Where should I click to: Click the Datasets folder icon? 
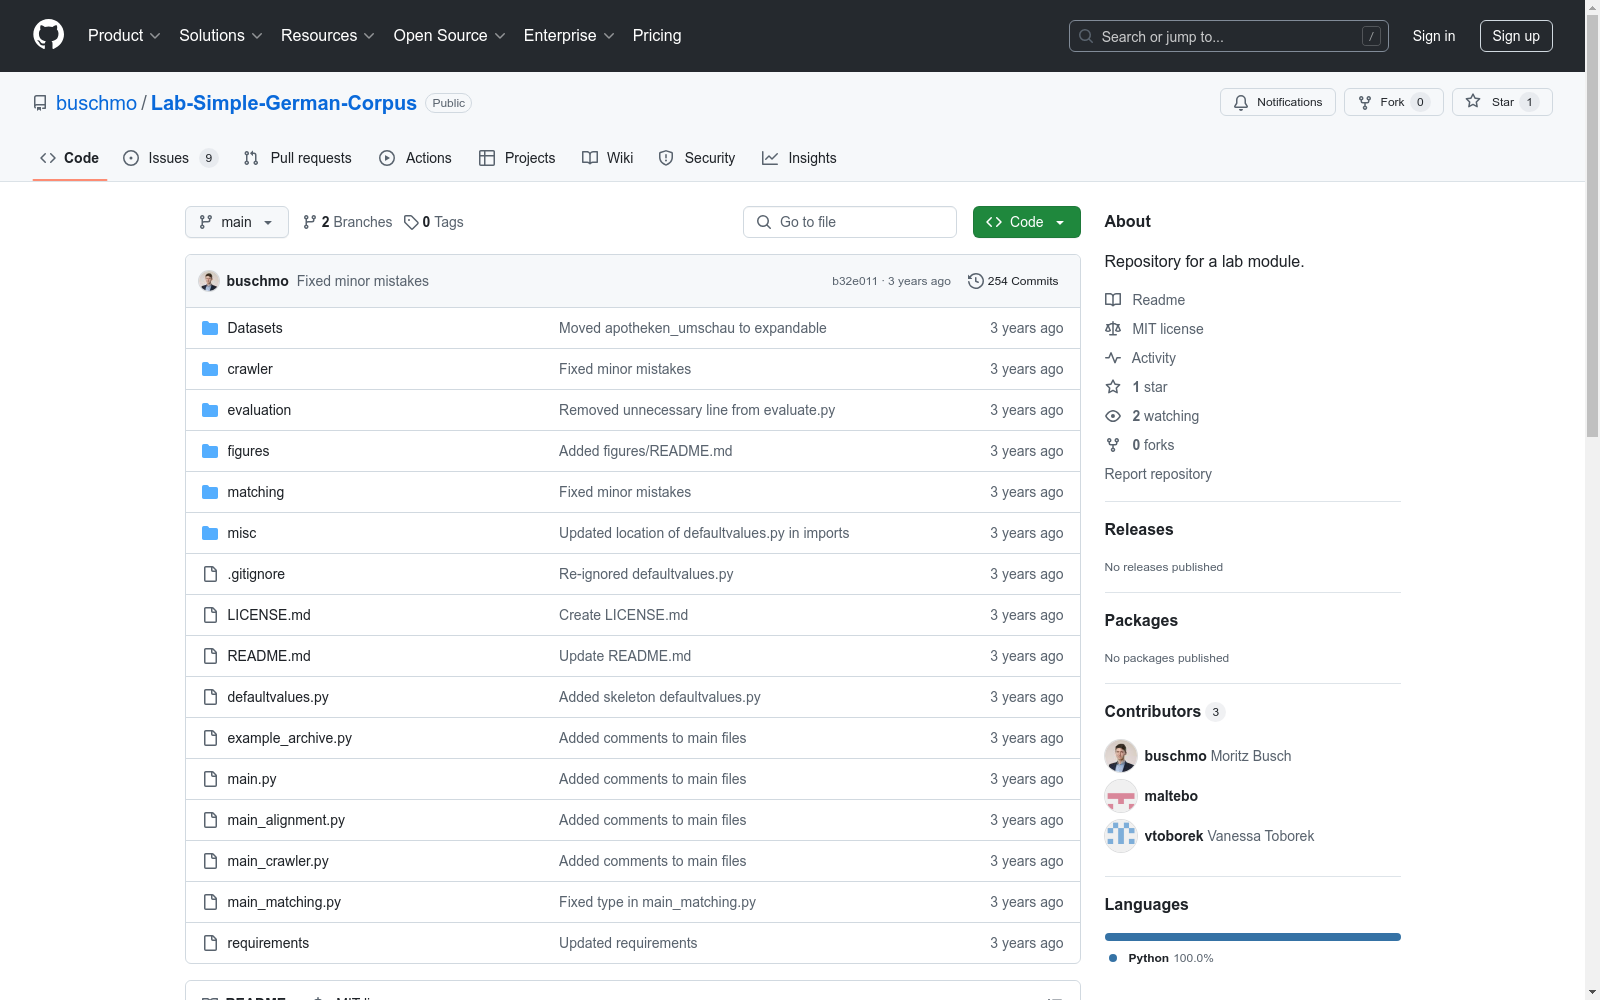[x=210, y=328]
